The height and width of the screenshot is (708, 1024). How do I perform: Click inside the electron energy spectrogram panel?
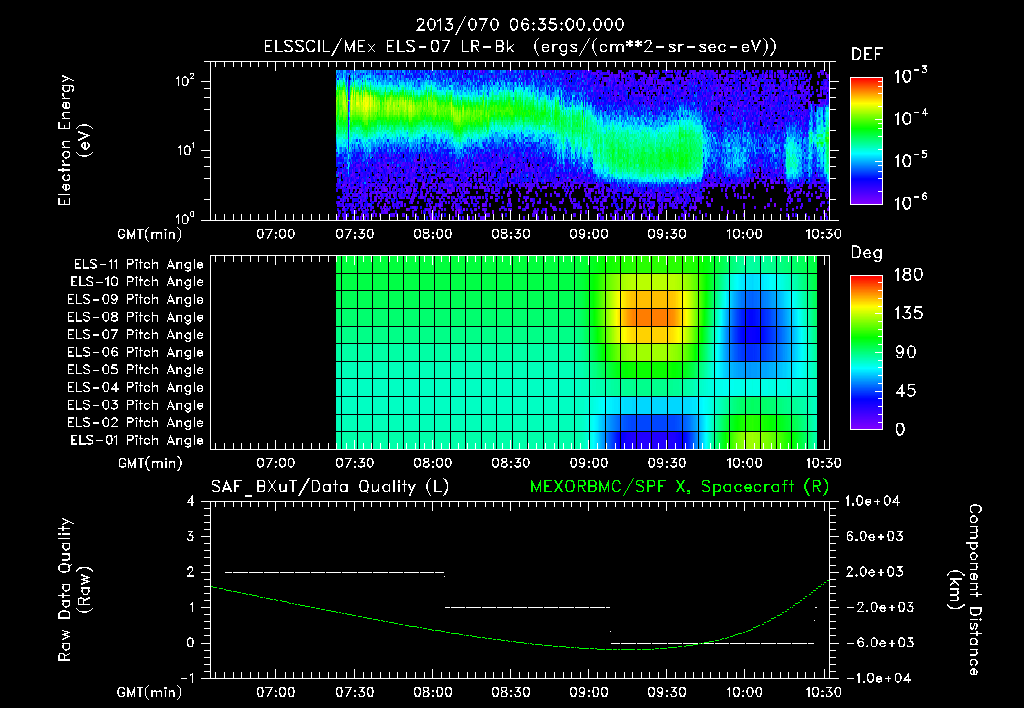tap(519, 141)
